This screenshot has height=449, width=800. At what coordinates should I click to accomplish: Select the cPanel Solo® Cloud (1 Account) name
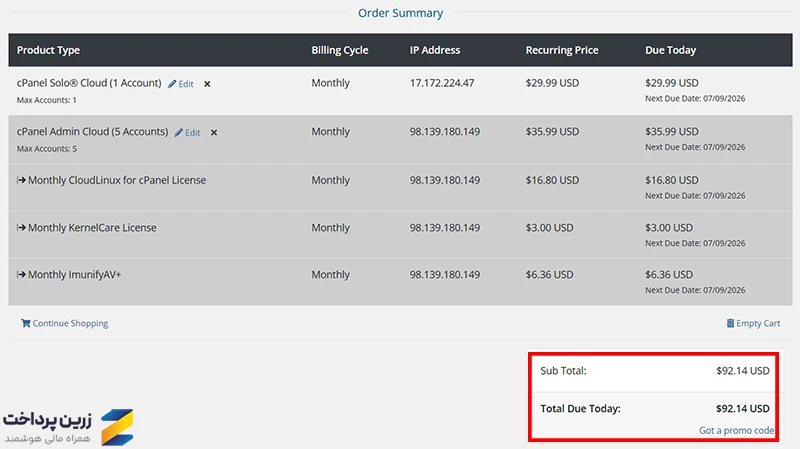click(89, 83)
